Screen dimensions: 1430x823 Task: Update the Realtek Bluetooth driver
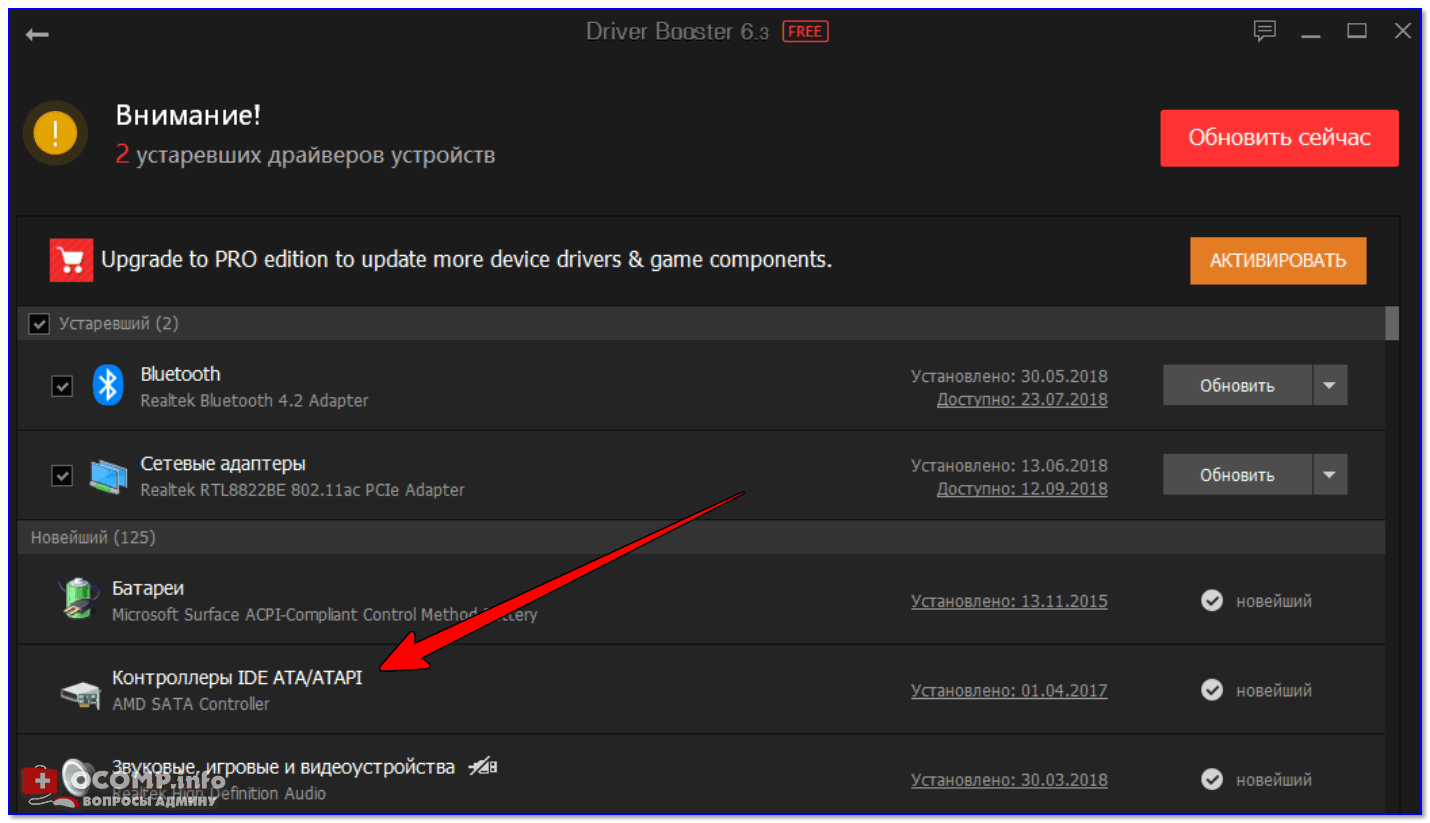1237,385
